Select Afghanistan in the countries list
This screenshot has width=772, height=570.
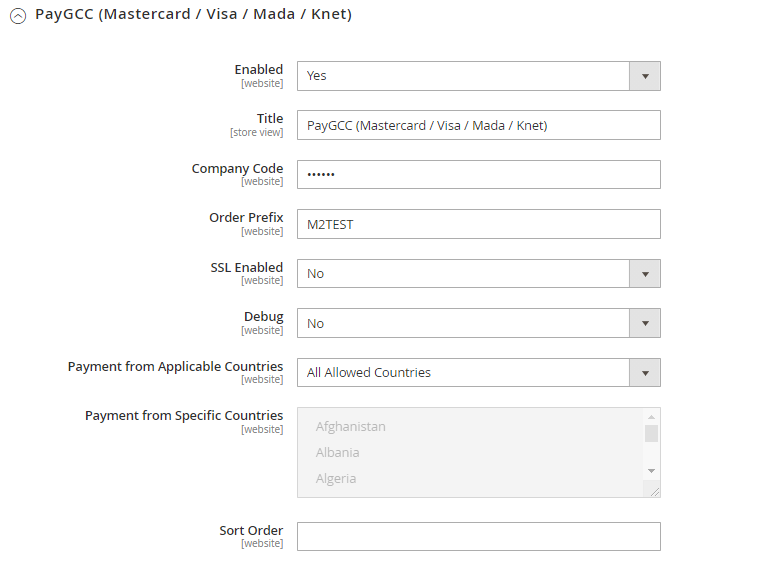tap(351, 427)
